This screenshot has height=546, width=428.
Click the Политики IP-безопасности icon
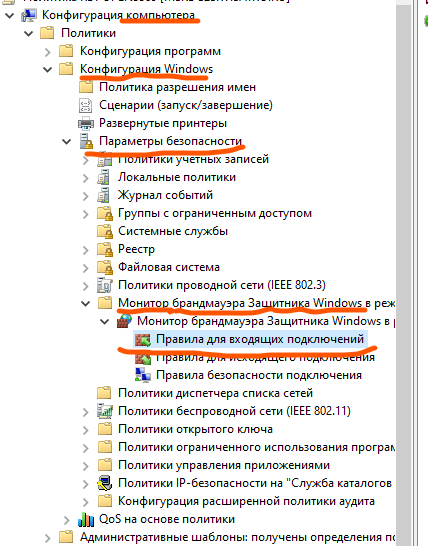pyautogui.click(x=104, y=483)
